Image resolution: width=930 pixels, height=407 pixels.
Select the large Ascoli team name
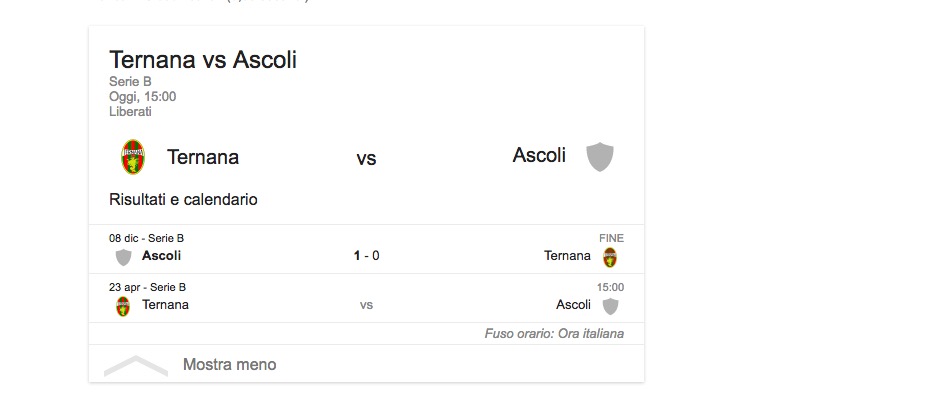tap(539, 155)
